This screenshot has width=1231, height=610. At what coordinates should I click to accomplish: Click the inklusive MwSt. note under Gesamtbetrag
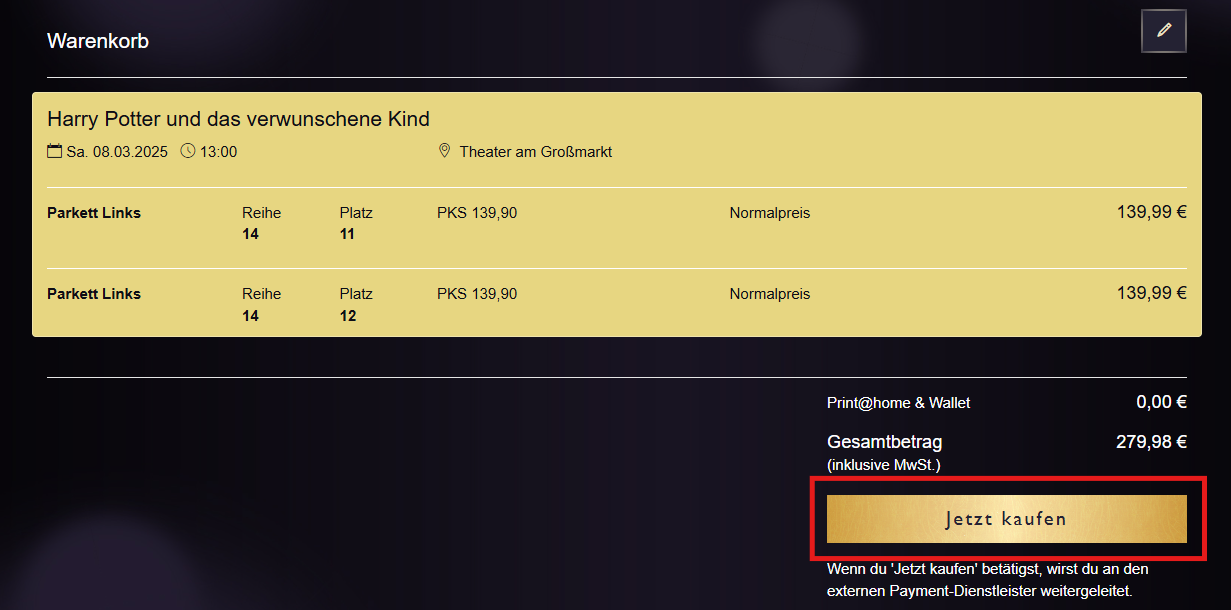(x=885, y=464)
